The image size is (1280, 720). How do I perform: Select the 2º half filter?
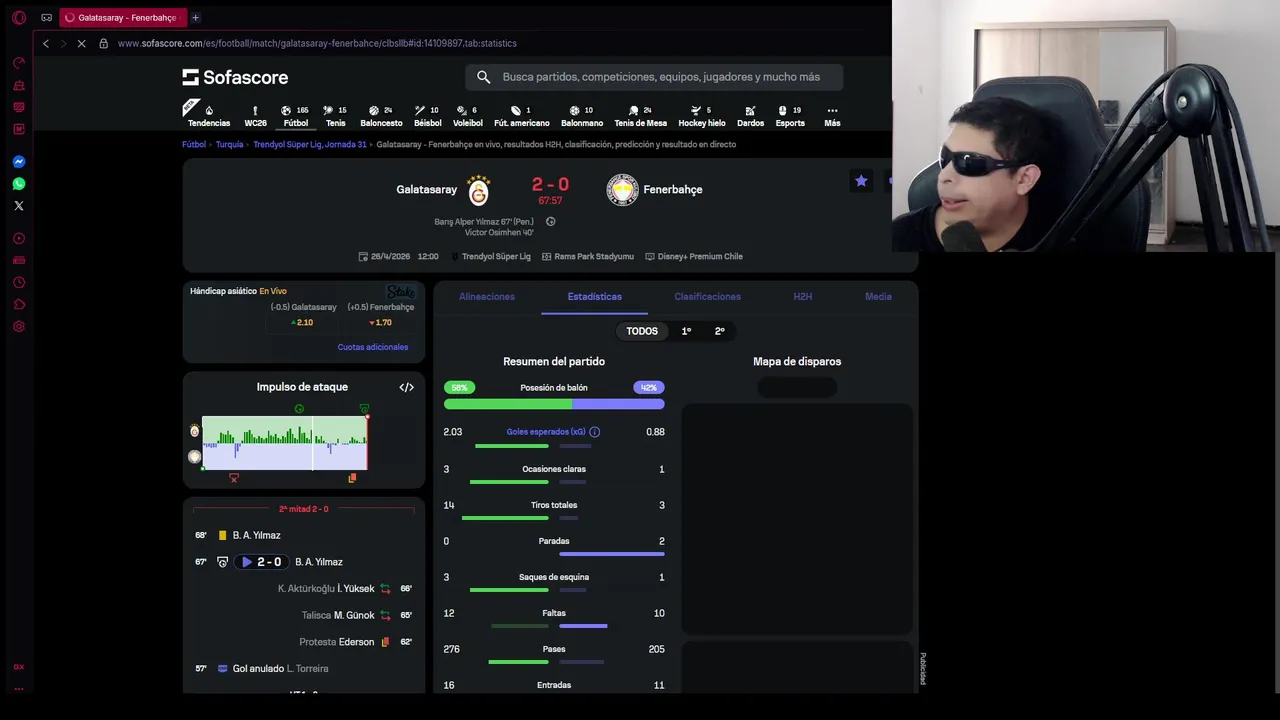(x=719, y=331)
